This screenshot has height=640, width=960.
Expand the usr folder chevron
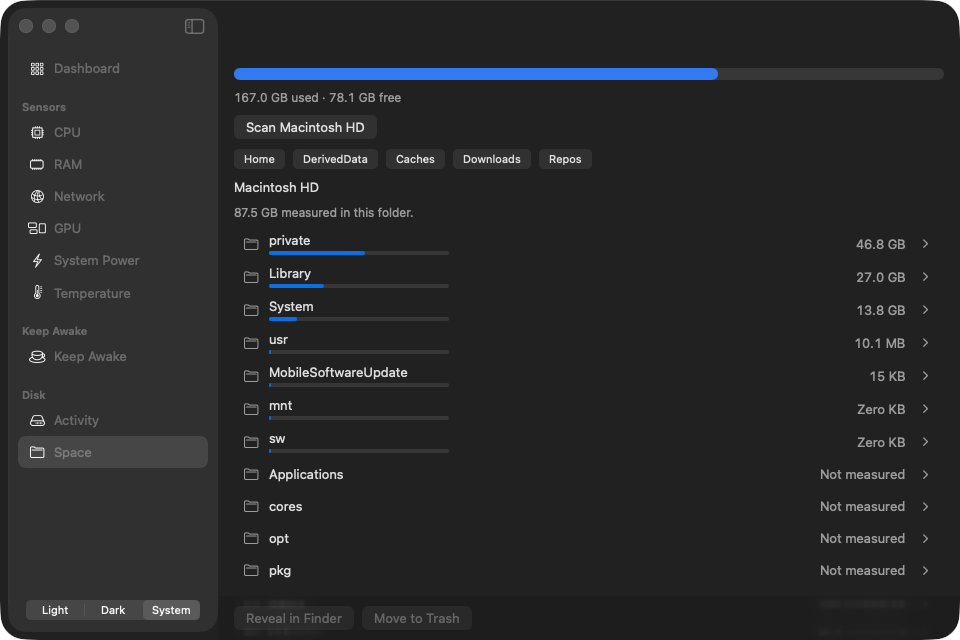pos(925,343)
